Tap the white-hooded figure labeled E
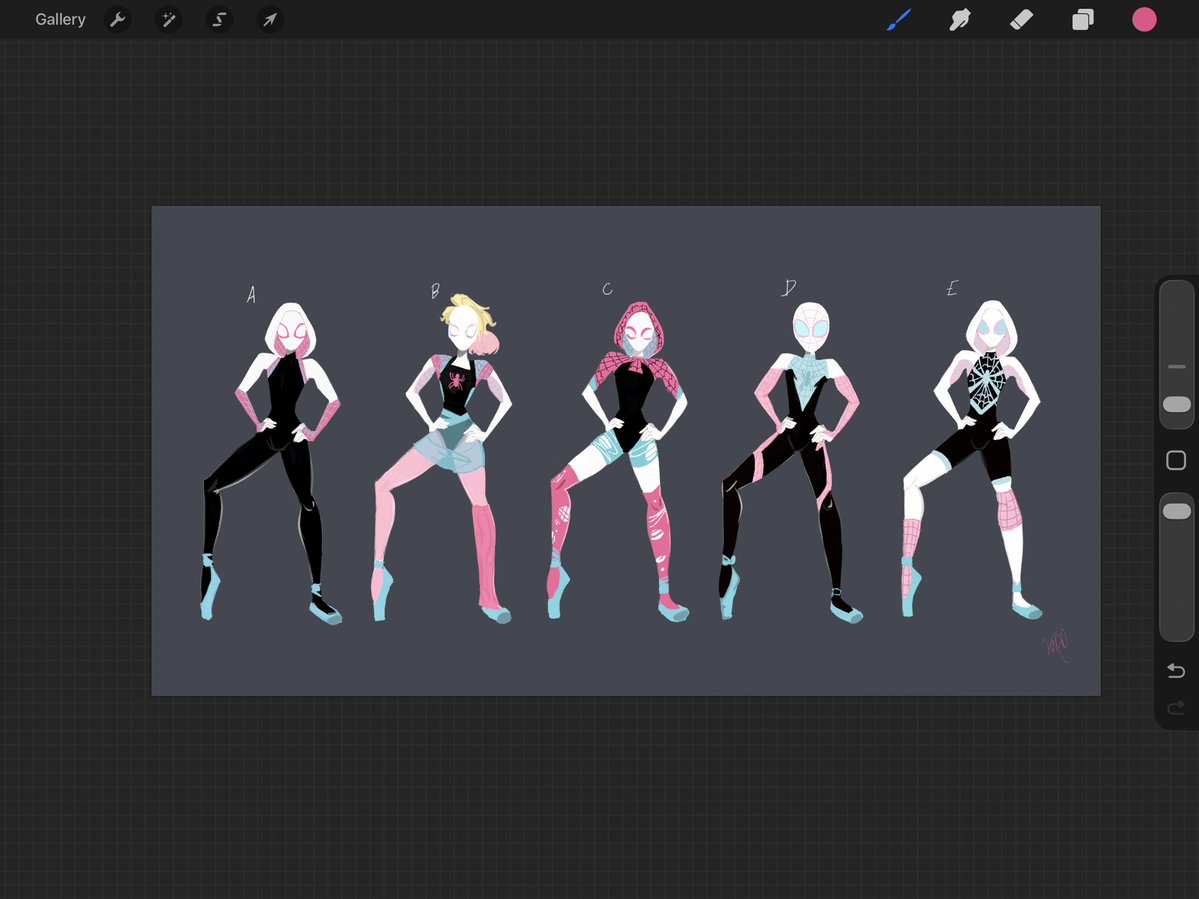 coord(971,459)
